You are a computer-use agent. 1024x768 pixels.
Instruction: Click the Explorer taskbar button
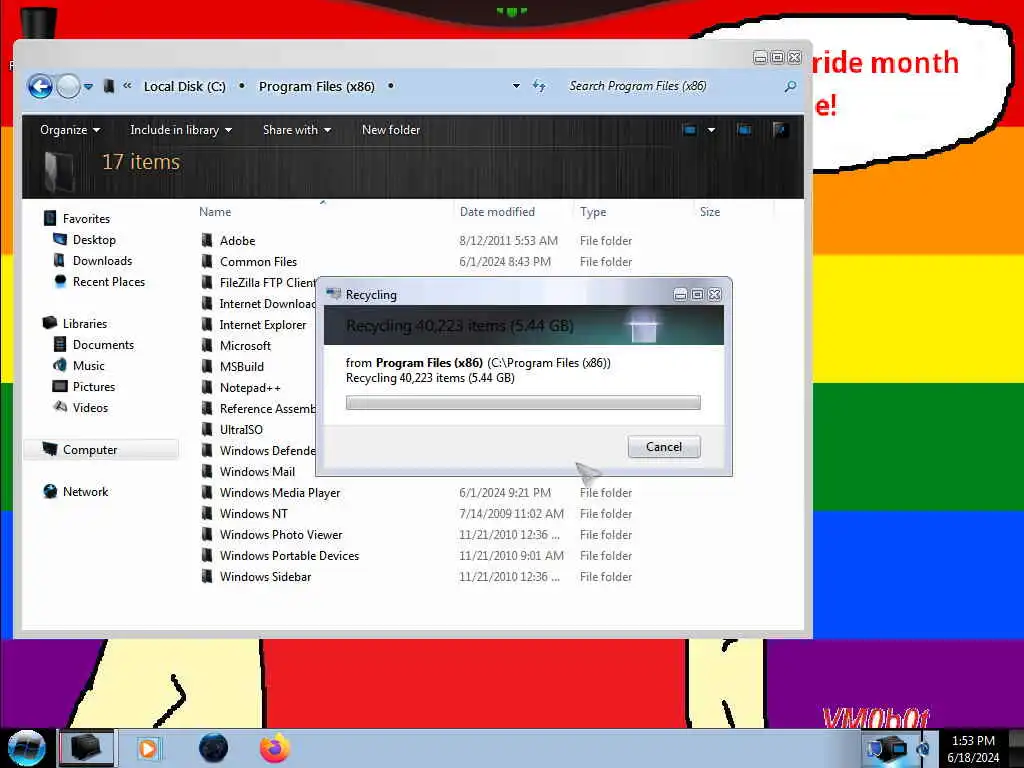click(x=86, y=748)
